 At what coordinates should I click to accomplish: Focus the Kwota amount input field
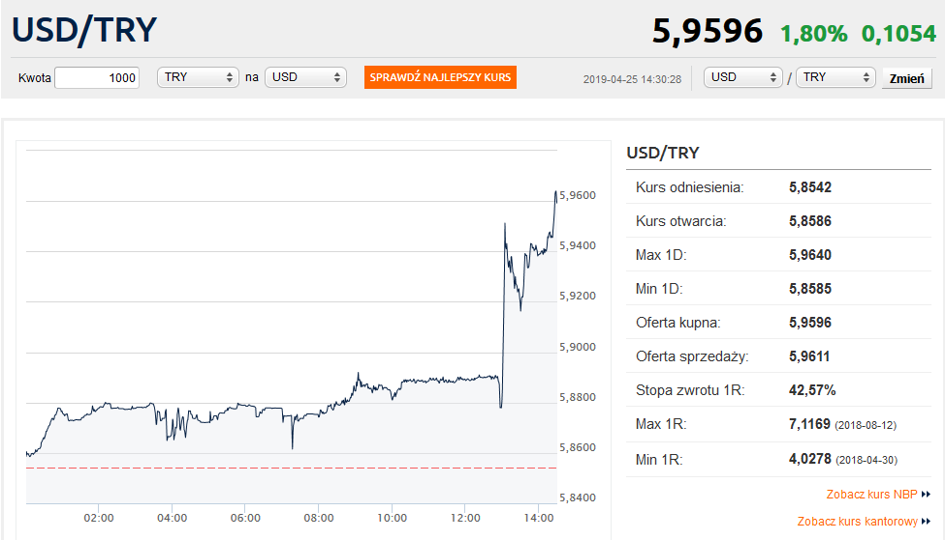click(97, 78)
